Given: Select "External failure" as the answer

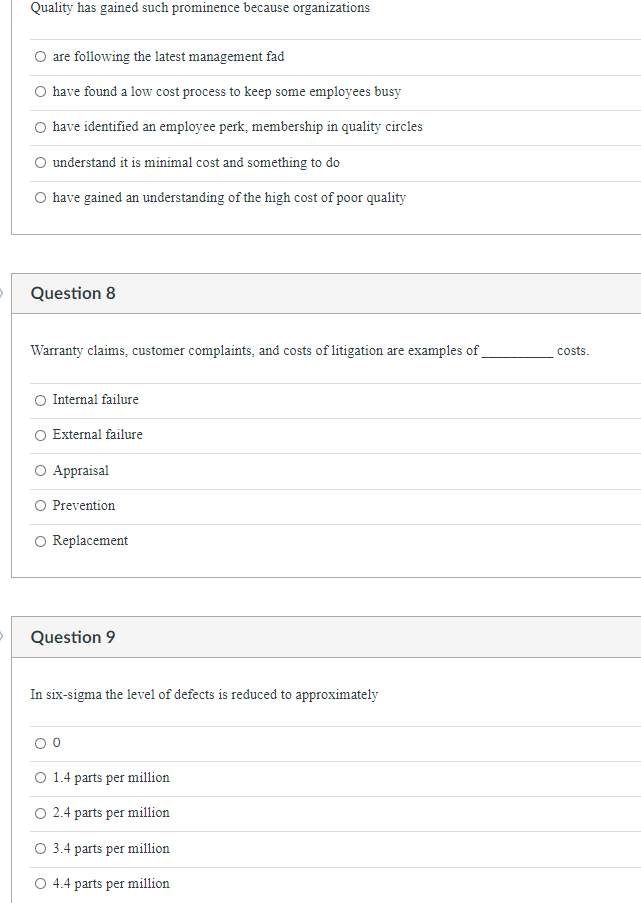Looking at the screenshot, I should [x=40, y=434].
